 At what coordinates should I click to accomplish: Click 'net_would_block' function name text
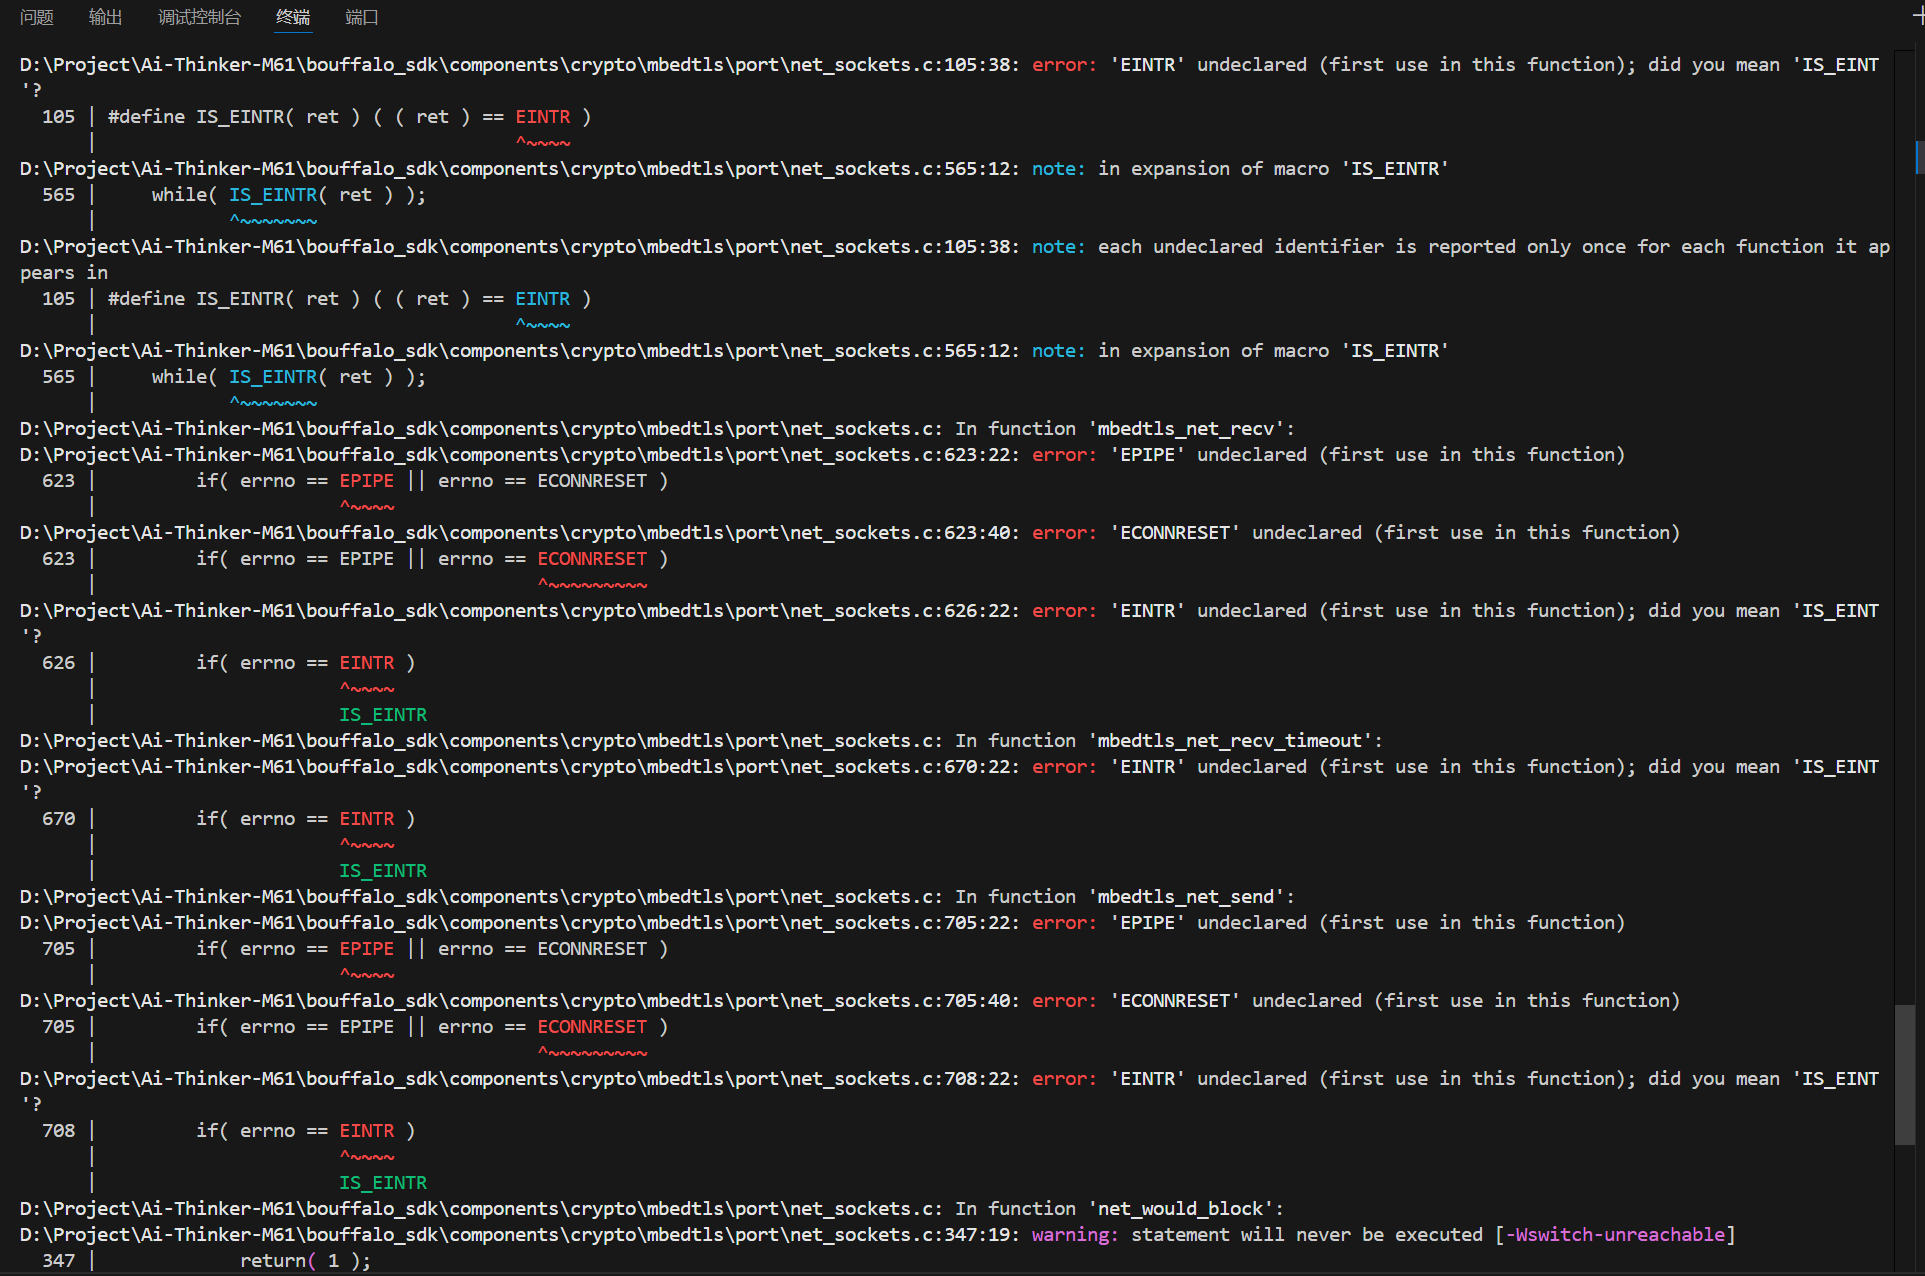tap(1180, 1208)
